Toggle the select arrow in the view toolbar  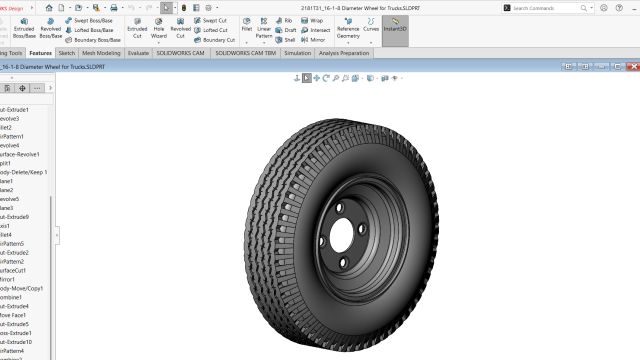[307, 78]
